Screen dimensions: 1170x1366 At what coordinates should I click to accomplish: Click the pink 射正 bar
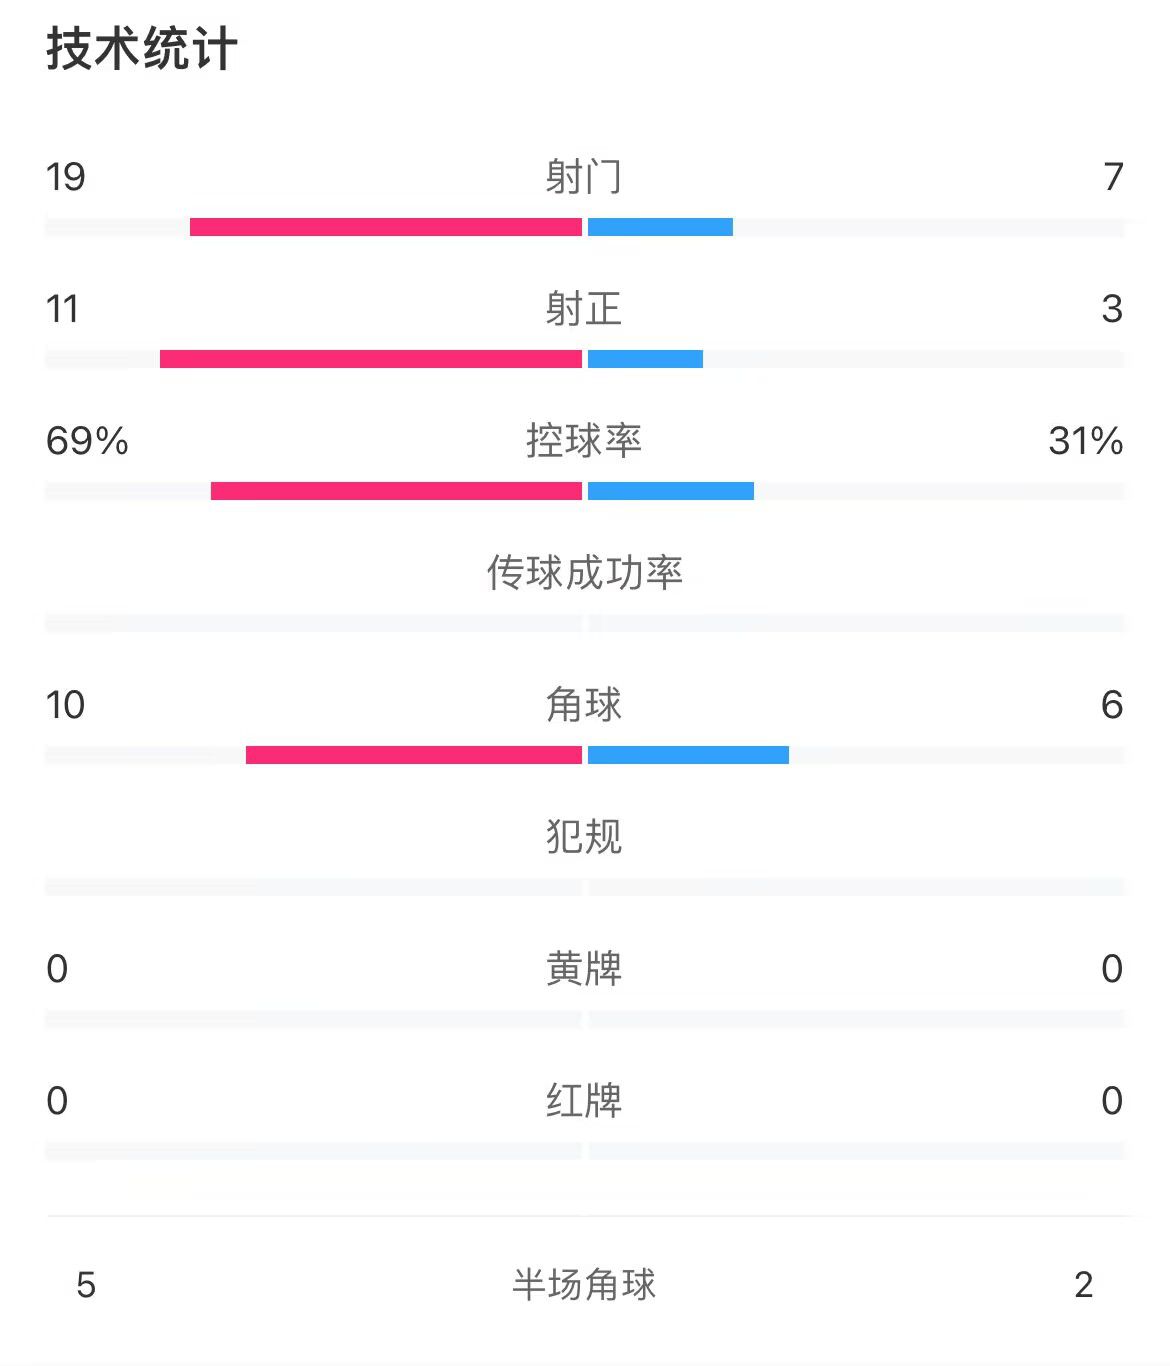[370, 359]
